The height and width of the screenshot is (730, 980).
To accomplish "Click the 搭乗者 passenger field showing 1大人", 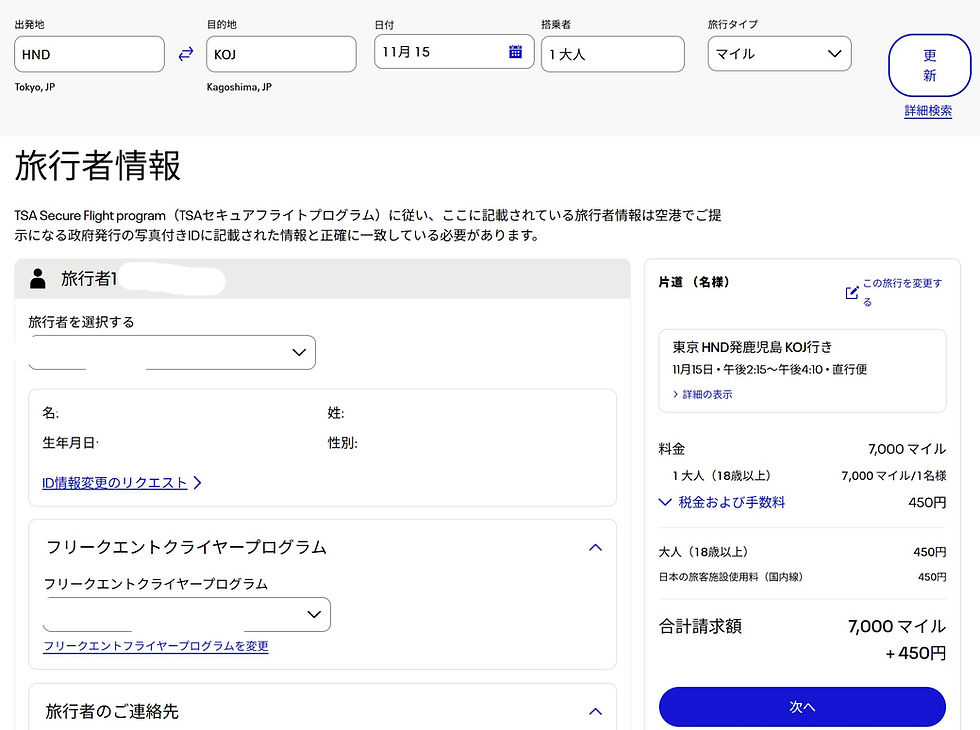I will [612, 53].
